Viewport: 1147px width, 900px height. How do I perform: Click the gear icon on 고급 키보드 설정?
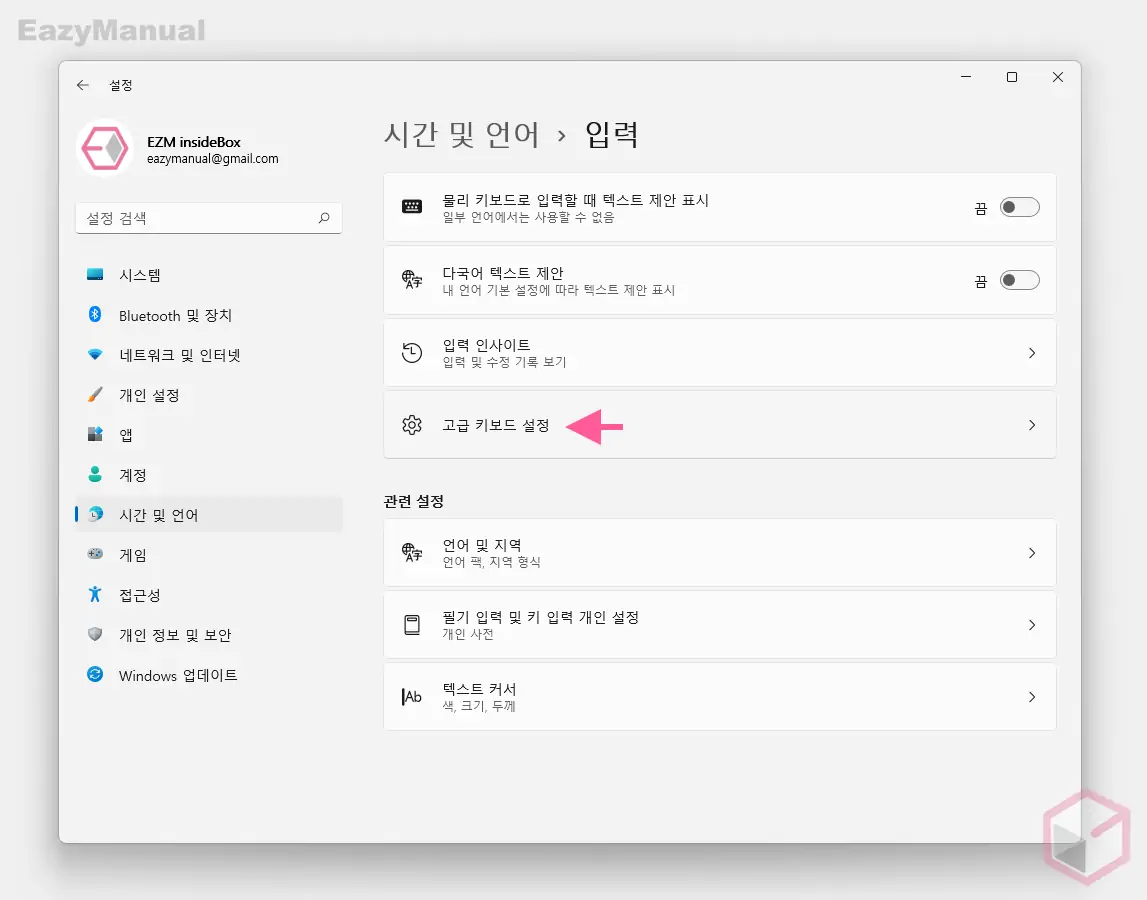click(412, 425)
